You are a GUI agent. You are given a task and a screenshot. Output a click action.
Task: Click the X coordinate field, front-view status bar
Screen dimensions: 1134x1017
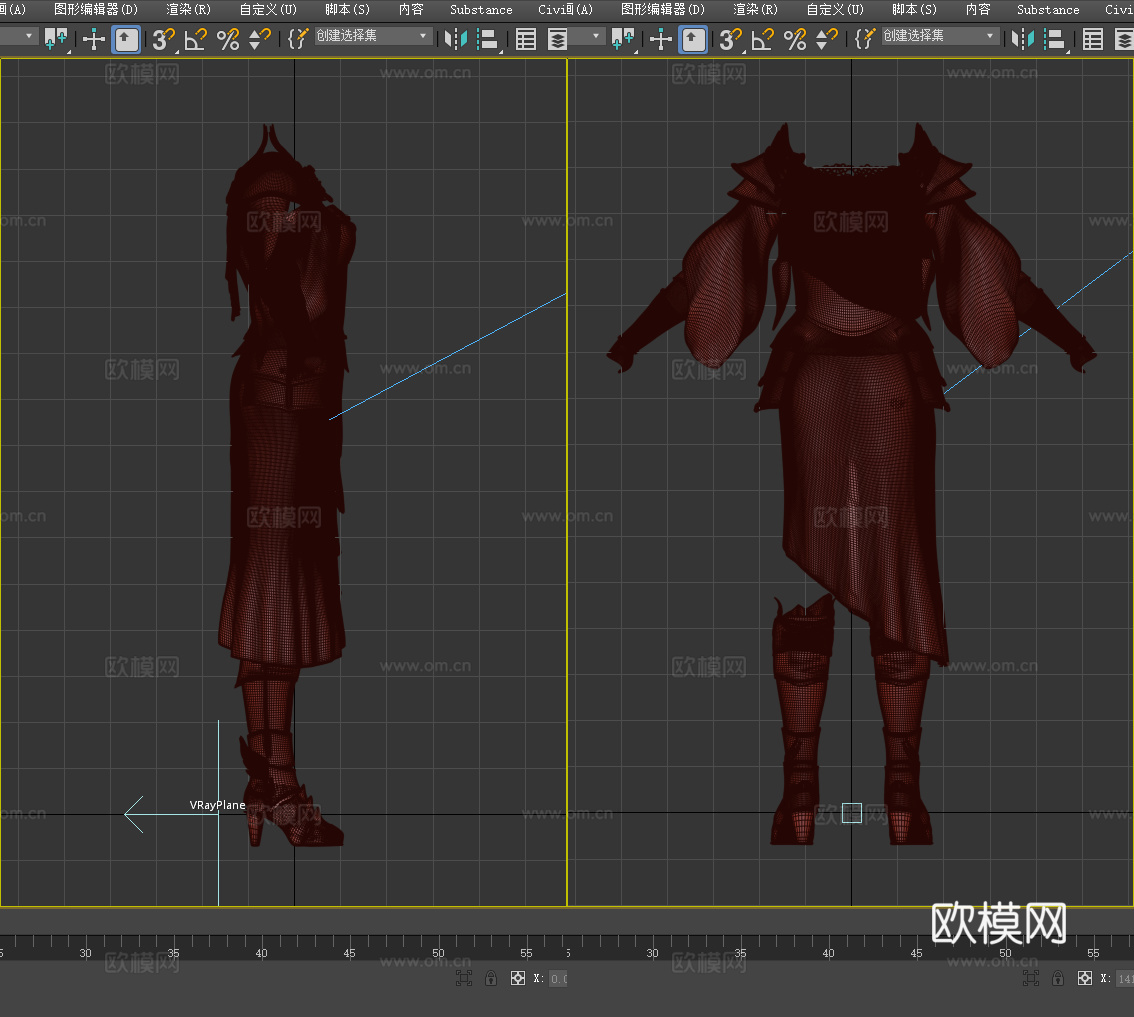pos(1125,979)
